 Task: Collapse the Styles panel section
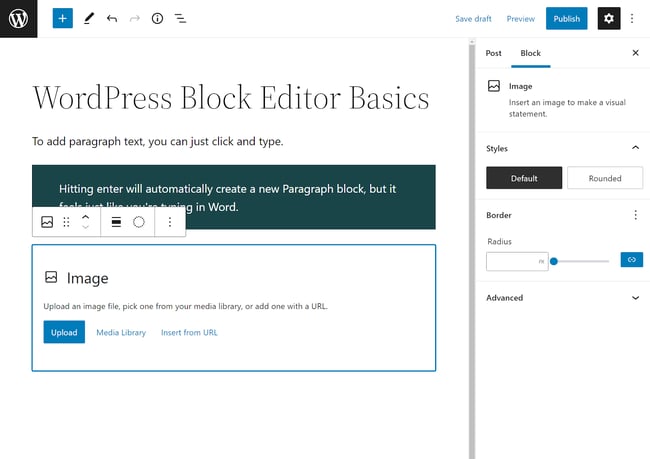tap(635, 148)
